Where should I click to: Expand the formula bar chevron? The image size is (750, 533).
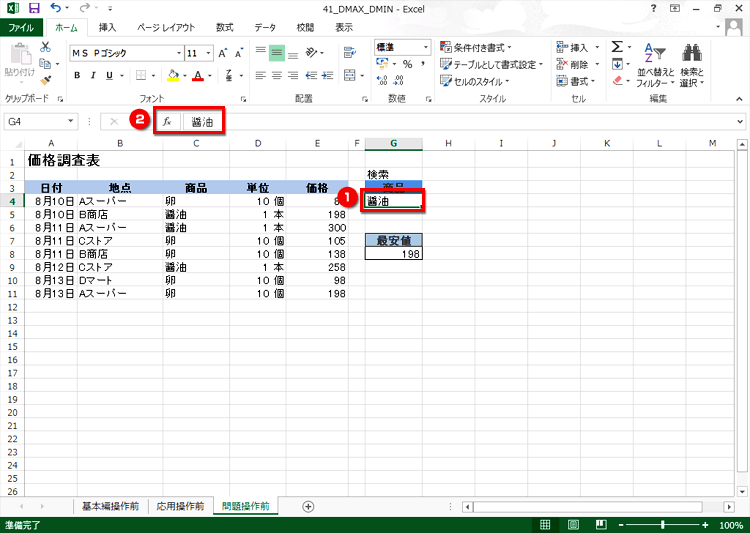coord(740,122)
